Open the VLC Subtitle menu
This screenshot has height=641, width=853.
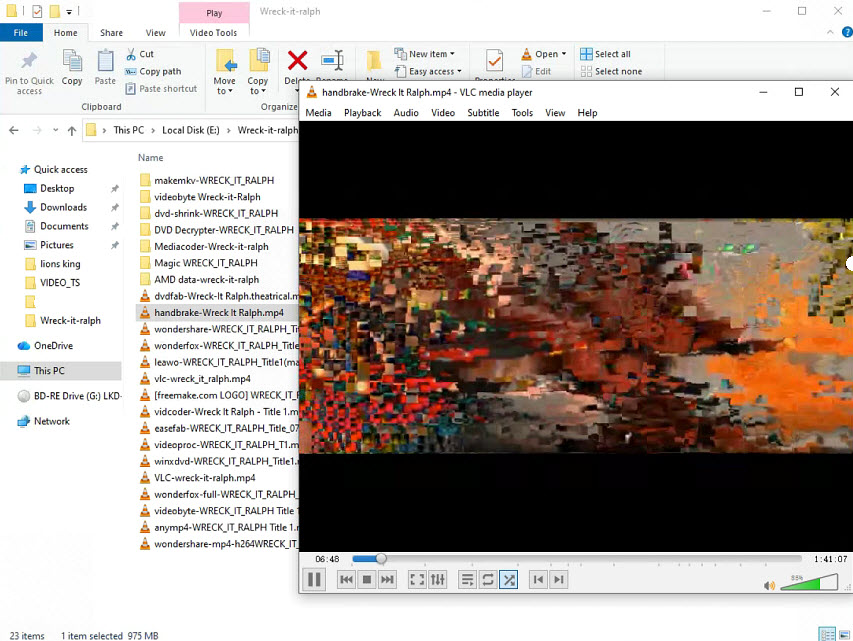483,113
